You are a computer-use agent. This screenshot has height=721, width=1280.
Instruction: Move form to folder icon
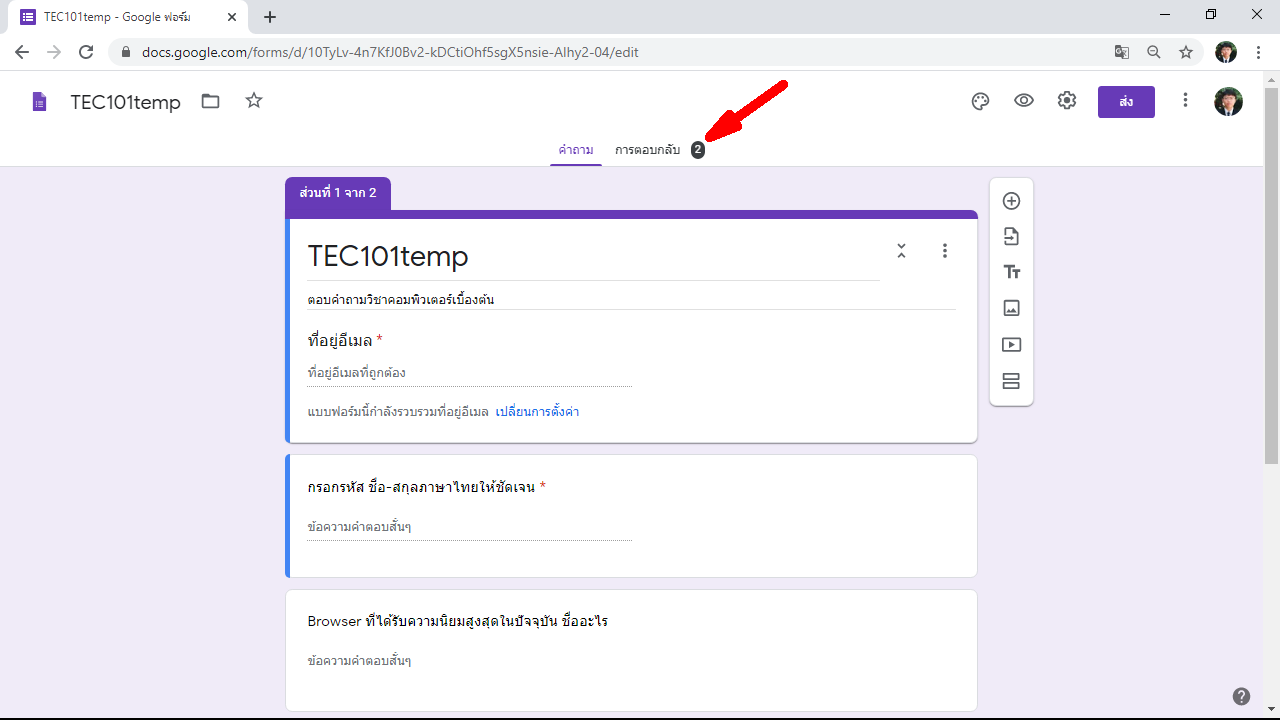point(210,101)
